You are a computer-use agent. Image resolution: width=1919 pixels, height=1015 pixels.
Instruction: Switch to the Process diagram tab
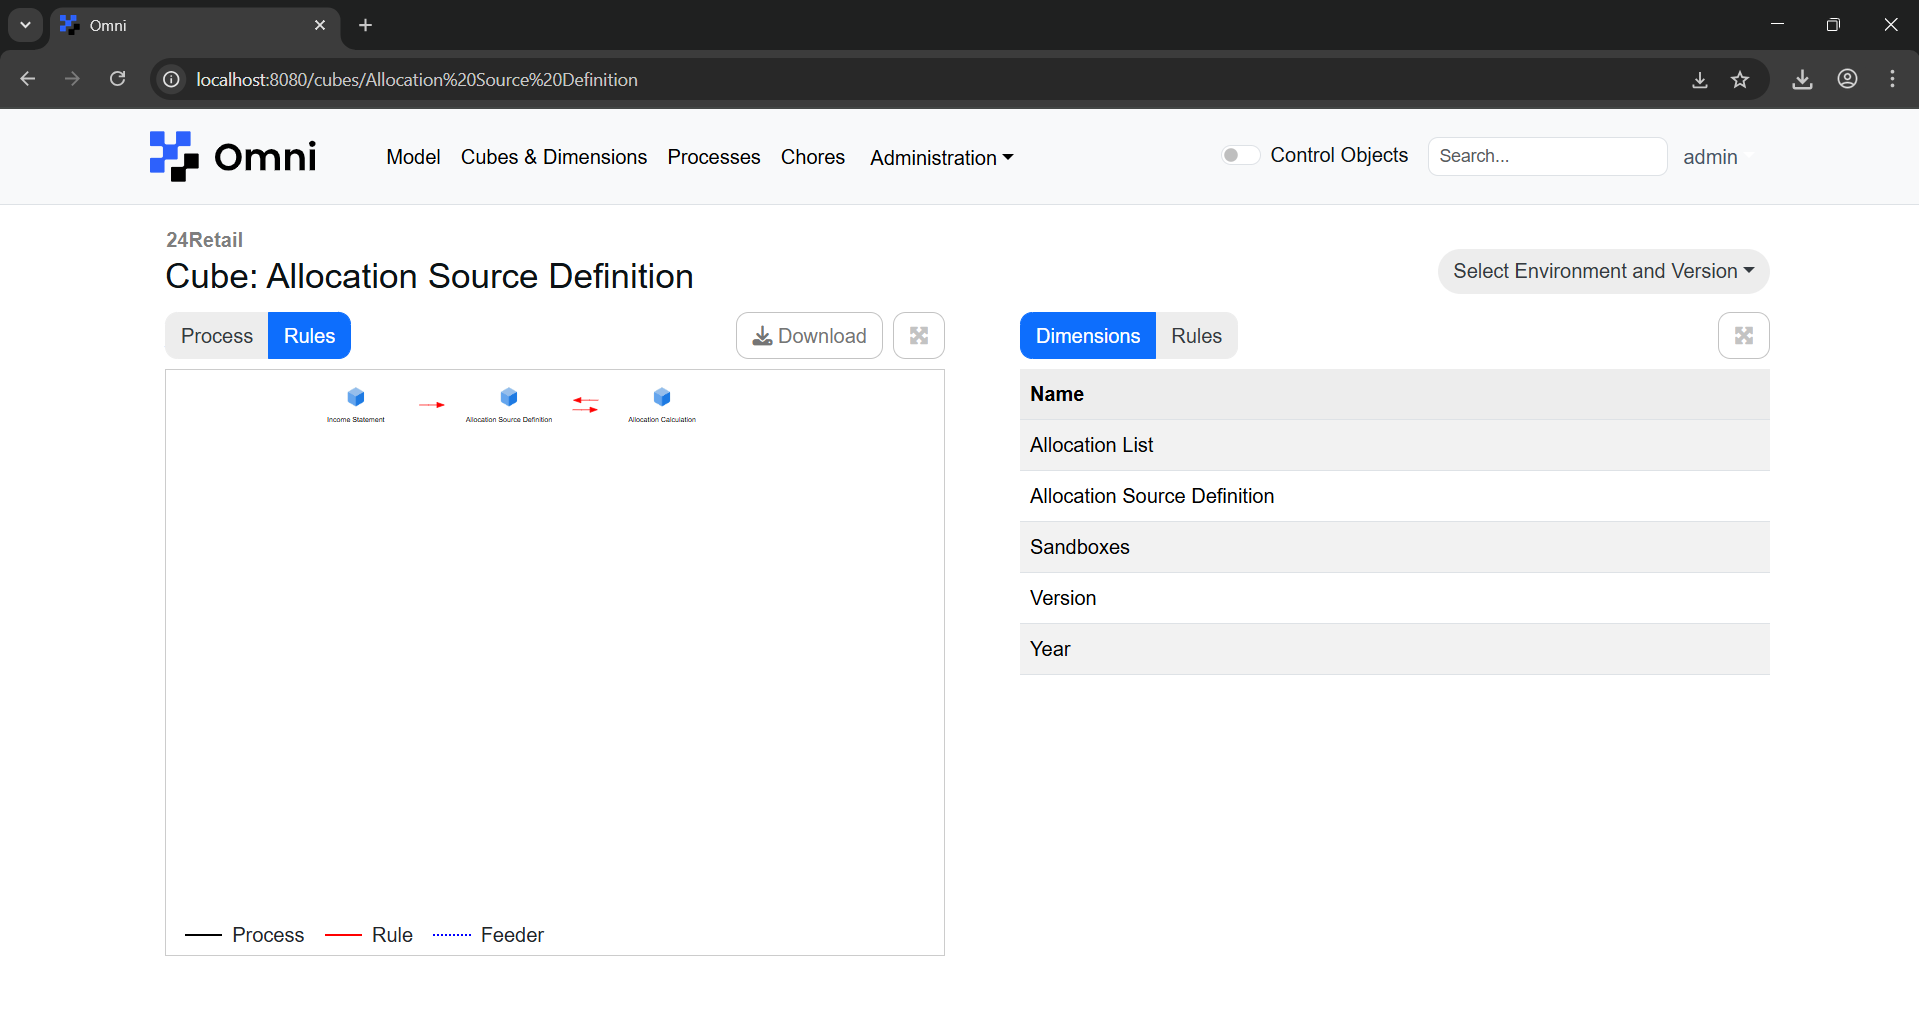click(x=217, y=336)
